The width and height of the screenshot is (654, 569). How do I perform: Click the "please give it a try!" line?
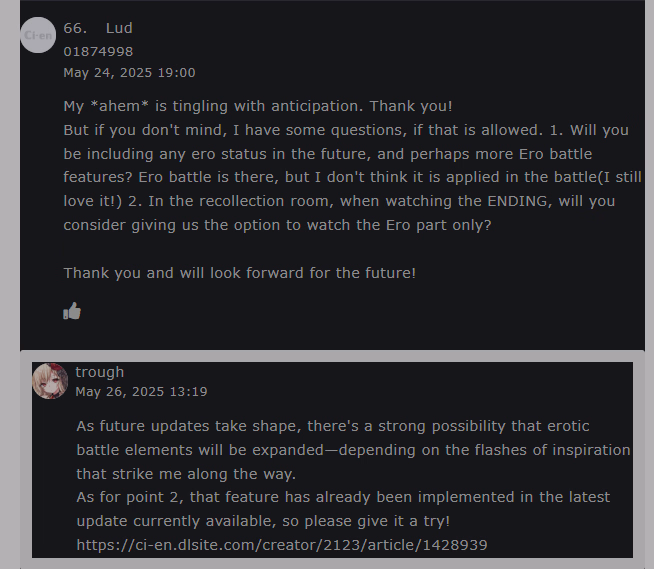point(263,521)
